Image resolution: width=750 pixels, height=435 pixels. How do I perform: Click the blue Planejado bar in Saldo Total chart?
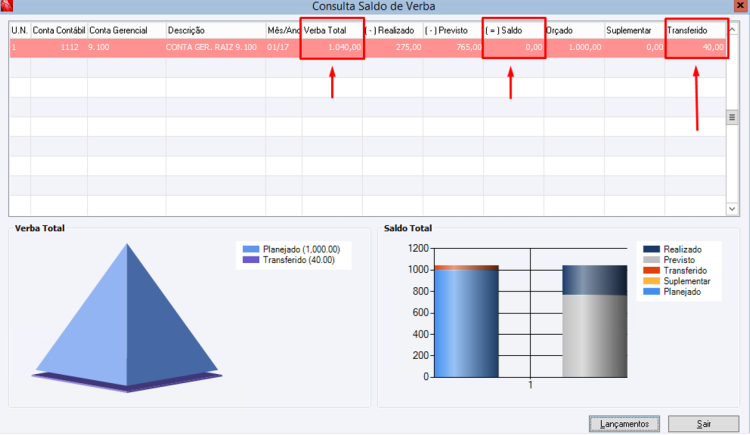466,324
